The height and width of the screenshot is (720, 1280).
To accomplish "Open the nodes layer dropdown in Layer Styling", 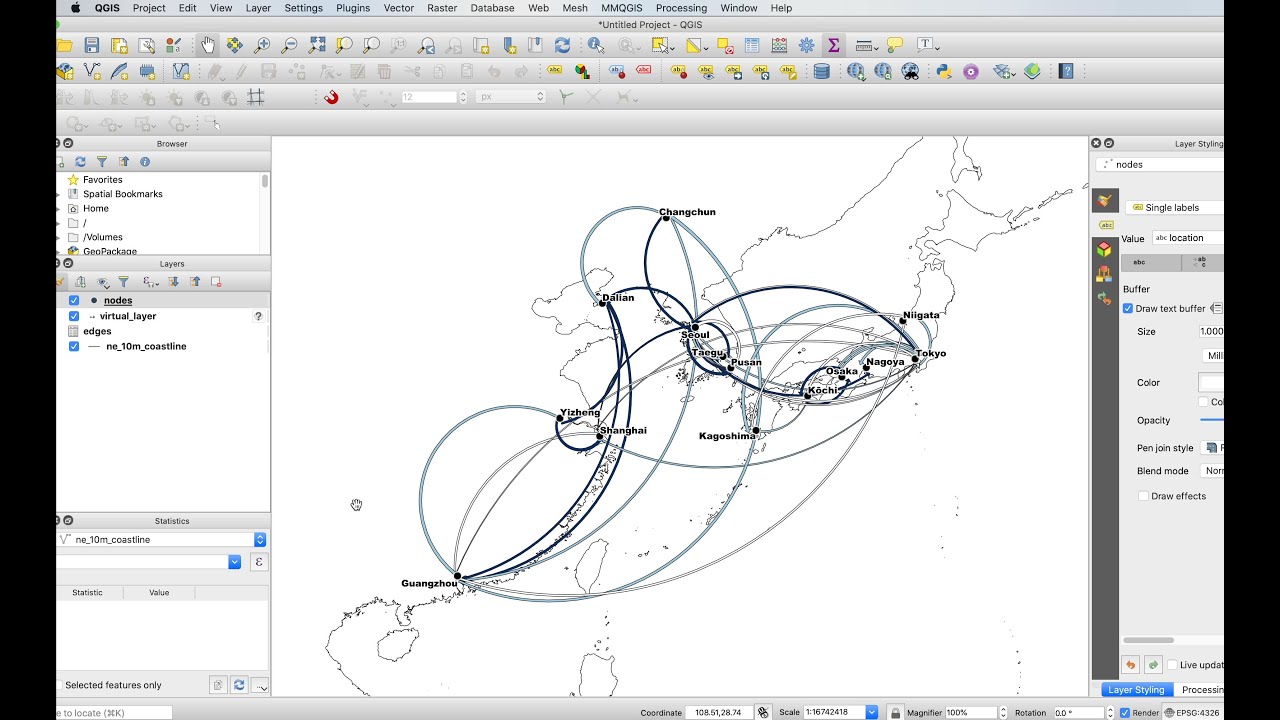I will [1160, 164].
